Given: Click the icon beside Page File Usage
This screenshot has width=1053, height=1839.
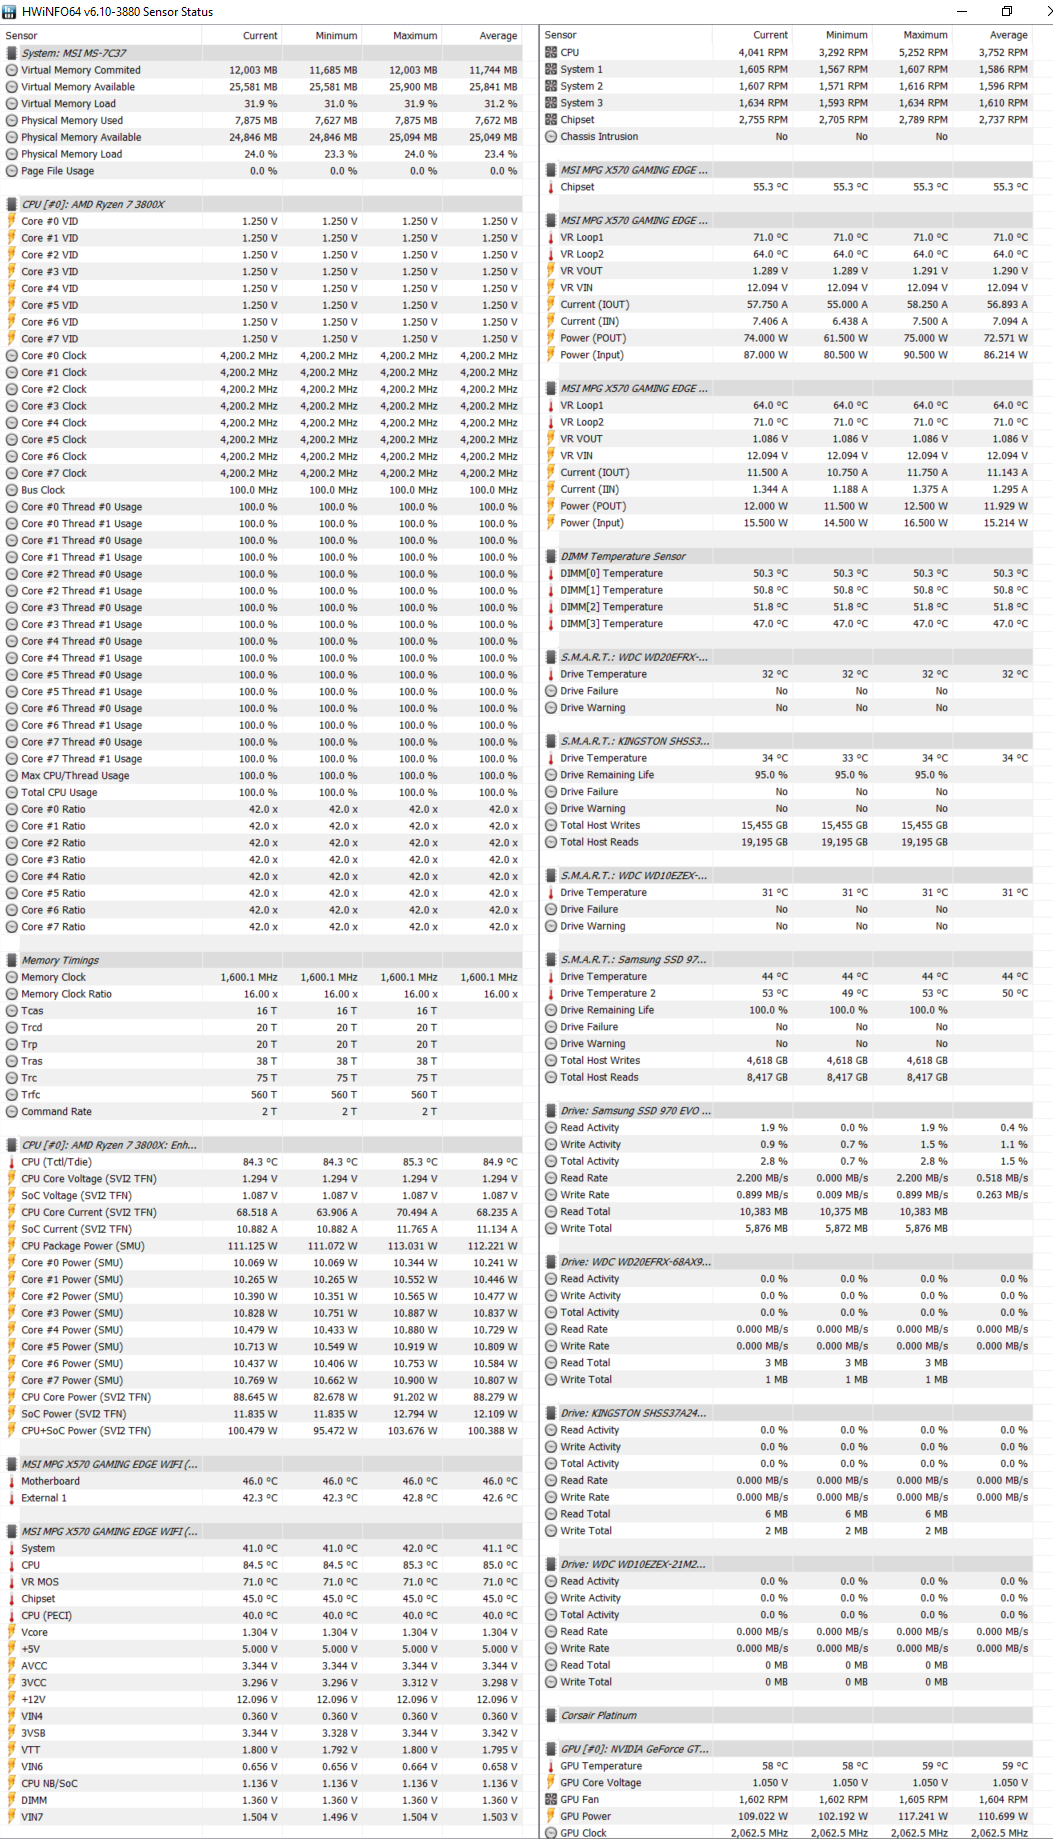Looking at the screenshot, I should coord(12,171).
